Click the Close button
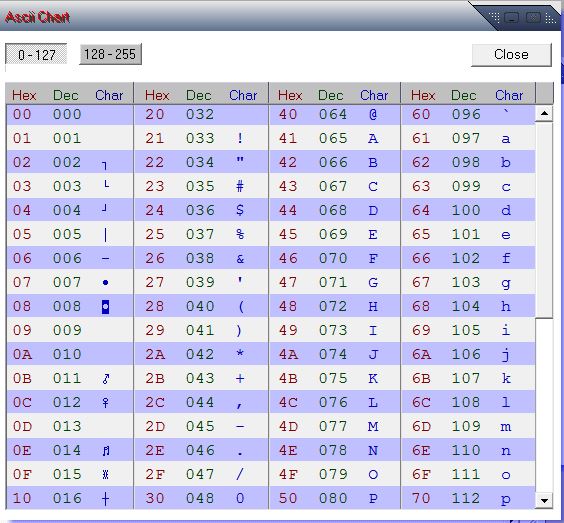564x523 pixels. [511, 55]
